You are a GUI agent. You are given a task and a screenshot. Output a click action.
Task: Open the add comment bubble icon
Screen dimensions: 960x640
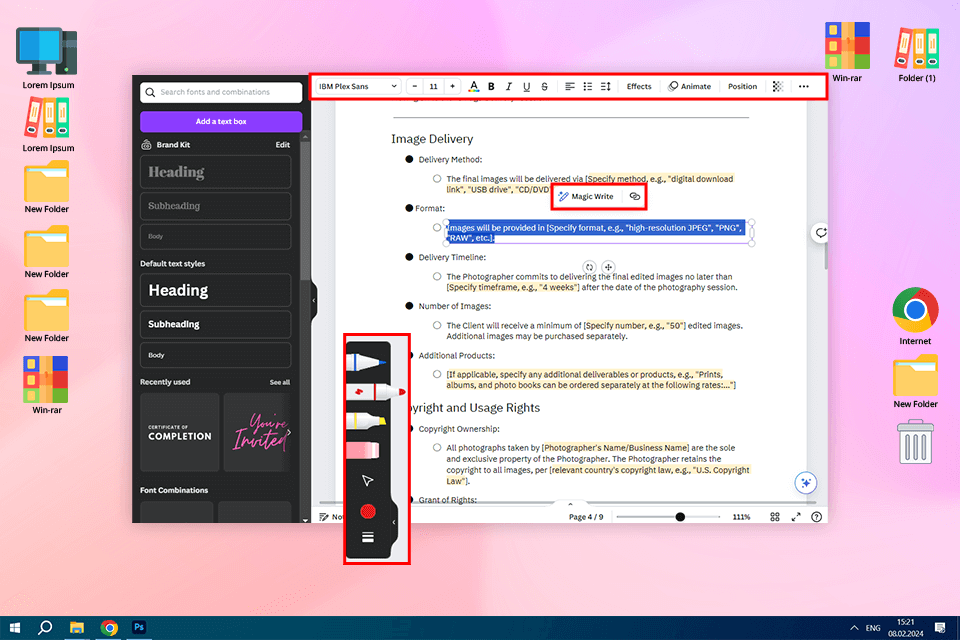(x=820, y=233)
